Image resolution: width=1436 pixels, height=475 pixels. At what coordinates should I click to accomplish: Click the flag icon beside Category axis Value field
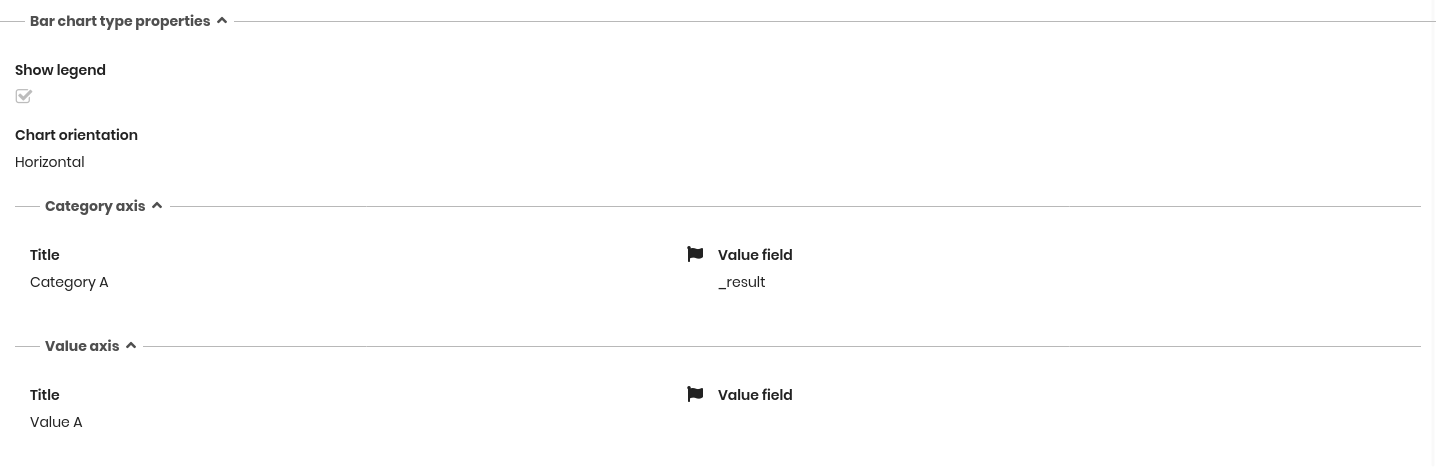point(695,254)
